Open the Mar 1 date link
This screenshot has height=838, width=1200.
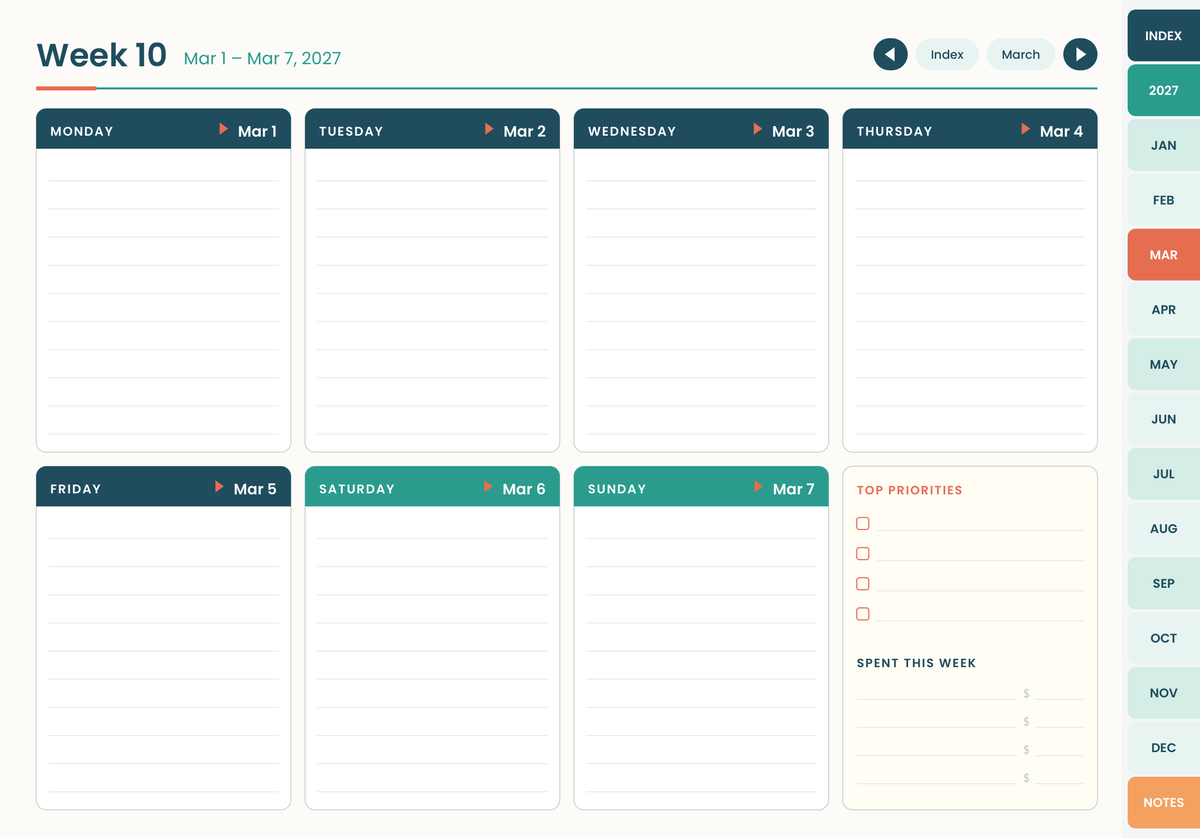(x=257, y=131)
